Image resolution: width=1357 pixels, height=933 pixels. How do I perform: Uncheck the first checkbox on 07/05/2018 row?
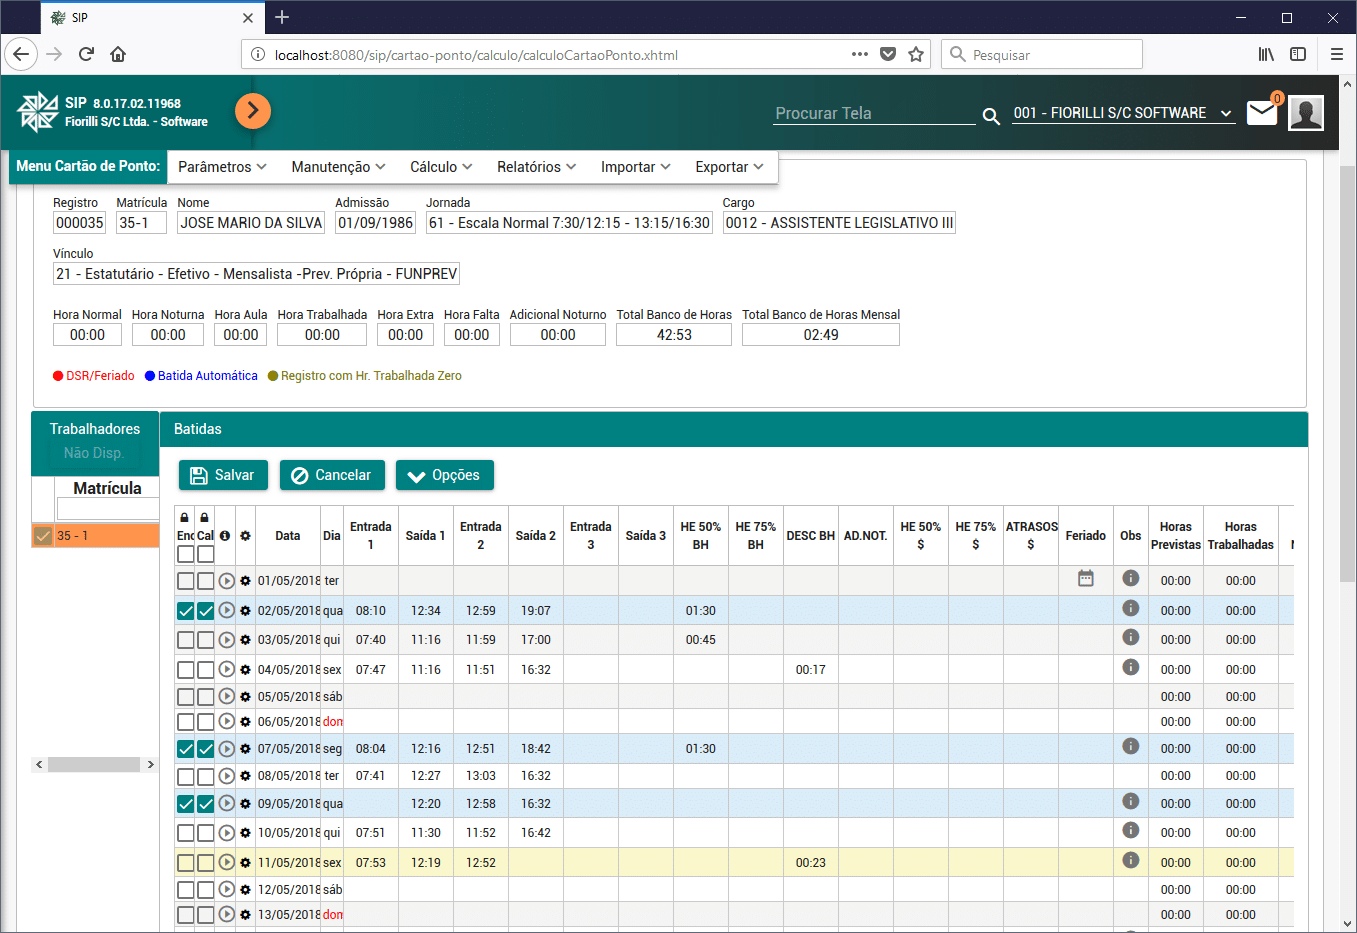186,749
